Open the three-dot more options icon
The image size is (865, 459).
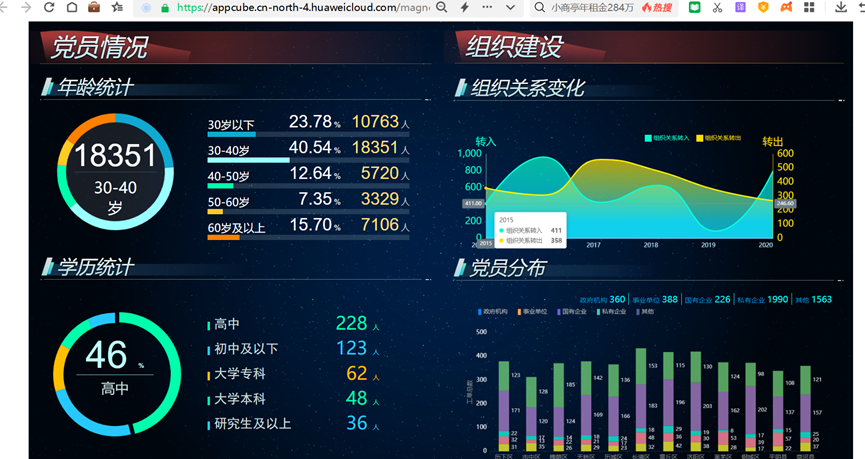[x=487, y=7]
